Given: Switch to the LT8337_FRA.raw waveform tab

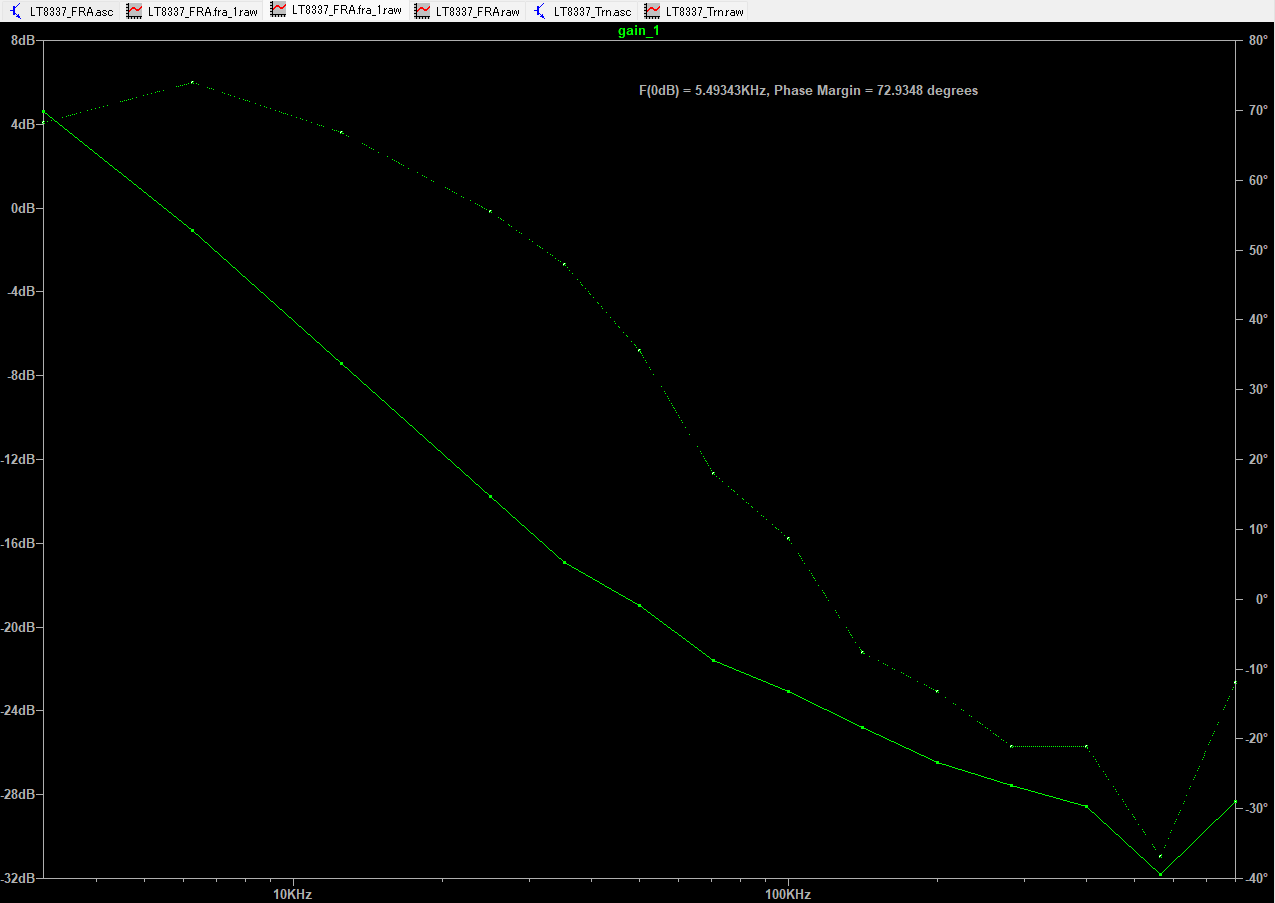Looking at the screenshot, I should click(467, 11).
